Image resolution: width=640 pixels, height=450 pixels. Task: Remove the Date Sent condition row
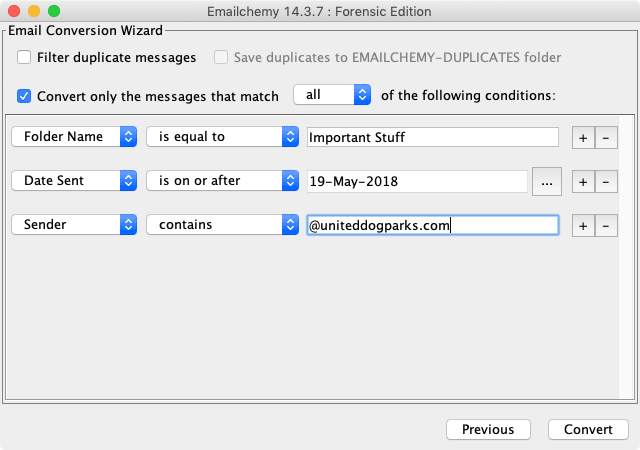tap(606, 182)
